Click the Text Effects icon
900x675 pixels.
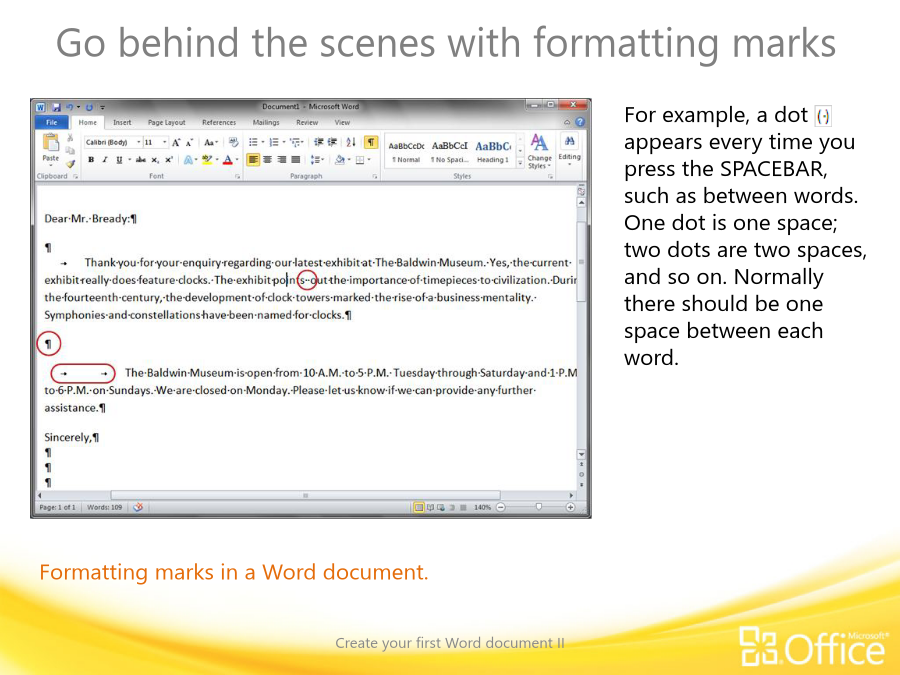[188, 160]
